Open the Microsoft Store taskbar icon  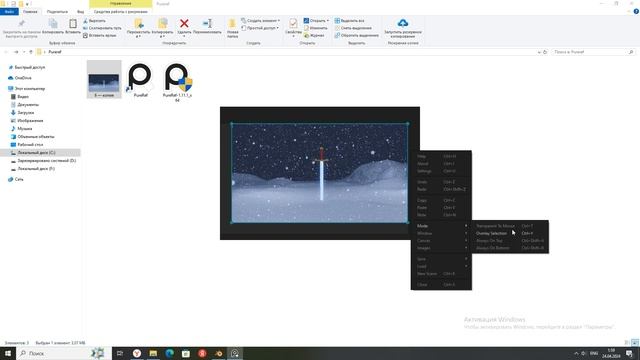186,353
